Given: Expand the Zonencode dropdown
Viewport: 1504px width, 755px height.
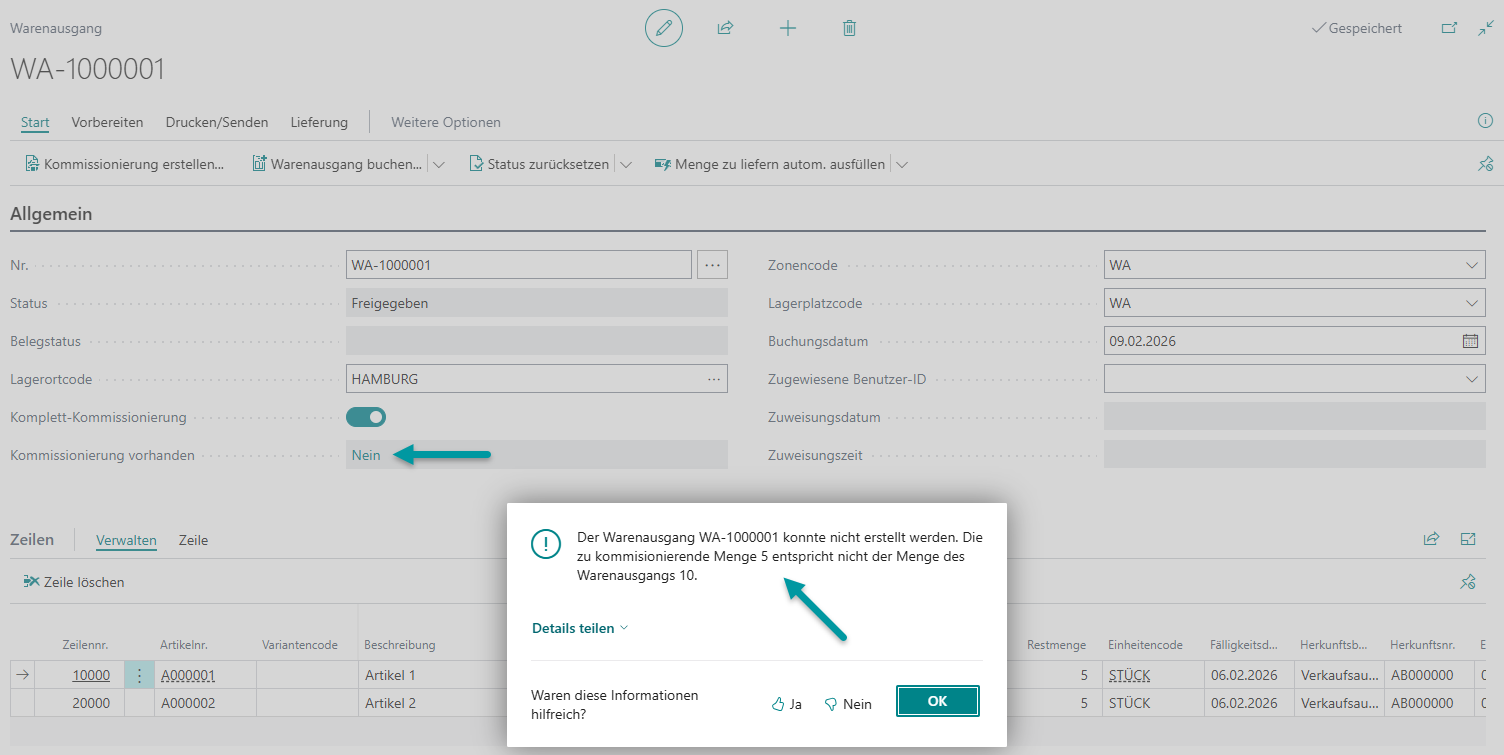Looking at the screenshot, I should pos(1471,265).
